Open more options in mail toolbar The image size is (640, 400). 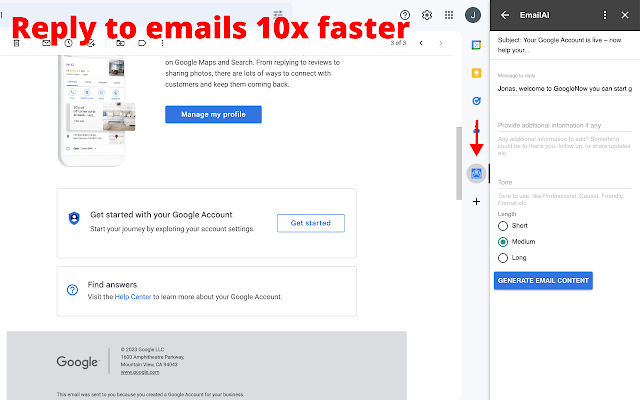click(162, 43)
